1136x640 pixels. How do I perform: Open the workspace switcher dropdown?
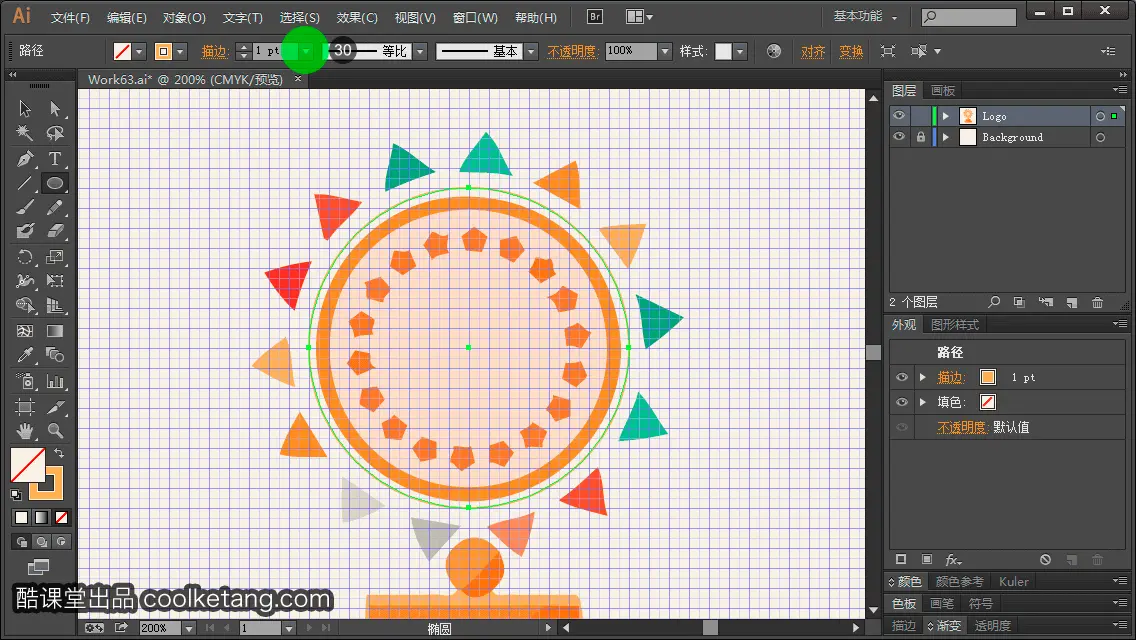tap(865, 16)
